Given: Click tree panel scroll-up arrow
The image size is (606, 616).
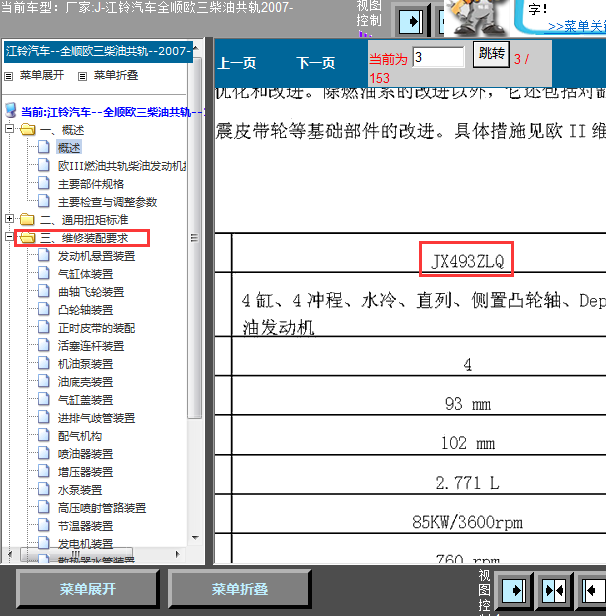Looking at the screenshot, I should (195, 48).
